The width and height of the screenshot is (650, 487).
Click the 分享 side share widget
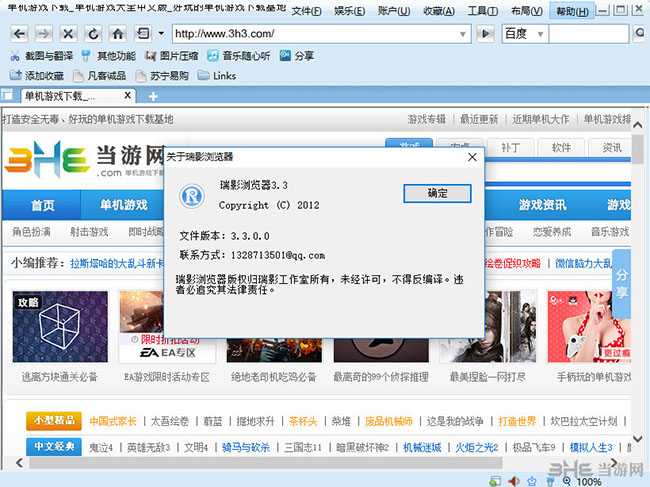(x=621, y=283)
